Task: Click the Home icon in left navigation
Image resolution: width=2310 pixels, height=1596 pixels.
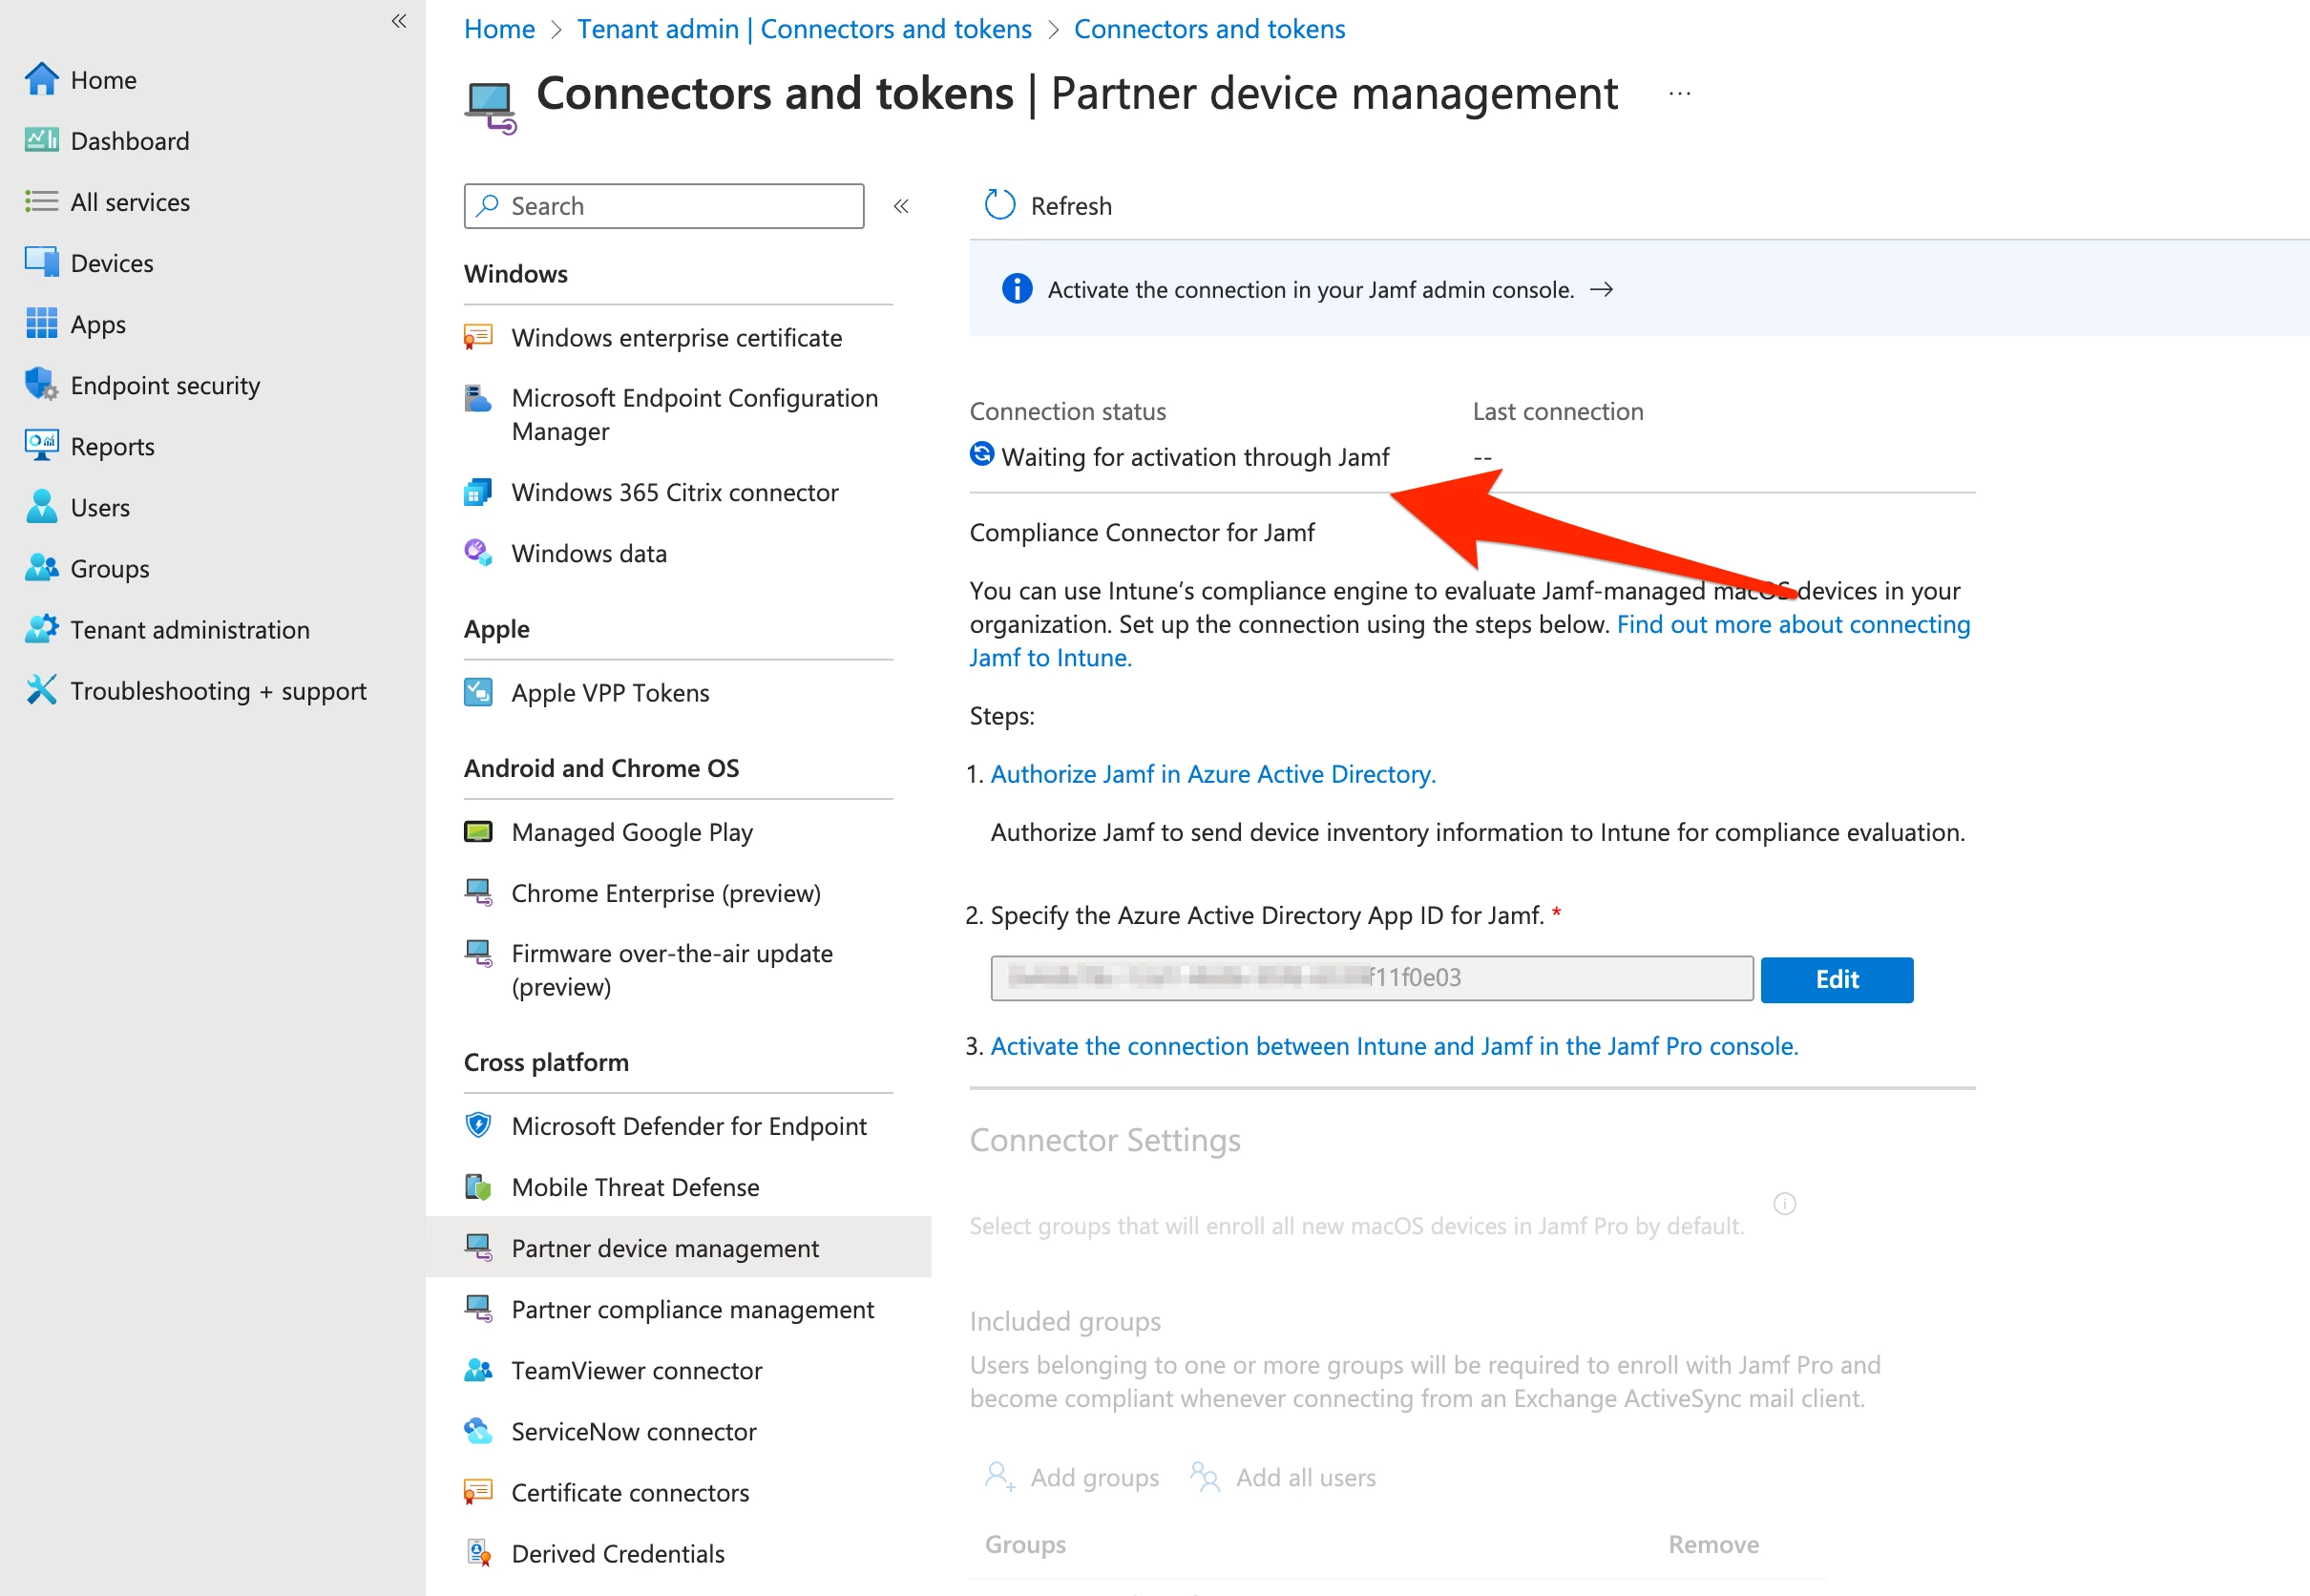Action: click(x=41, y=79)
